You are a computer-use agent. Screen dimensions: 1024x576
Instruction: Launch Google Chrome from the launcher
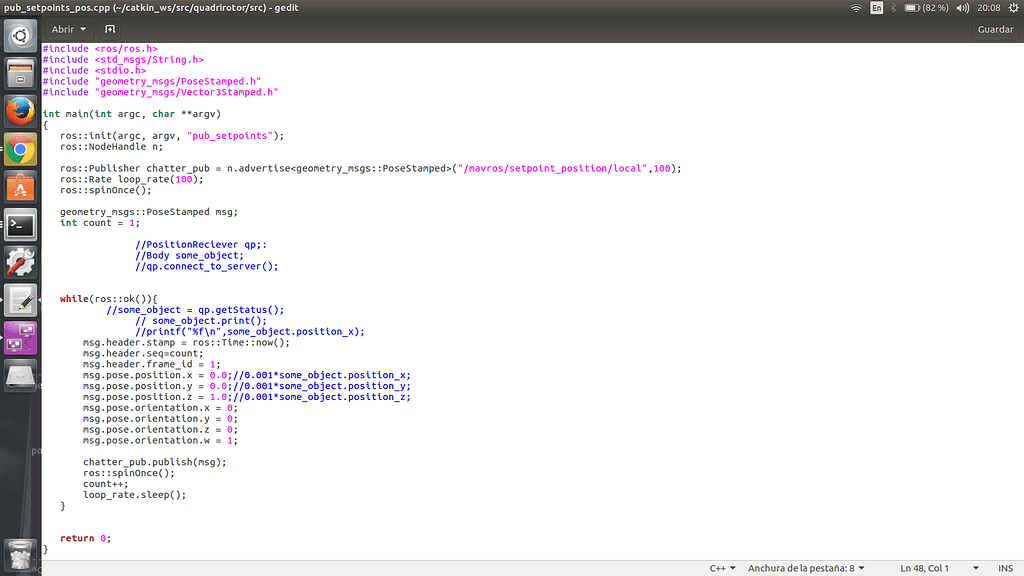[20, 149]
